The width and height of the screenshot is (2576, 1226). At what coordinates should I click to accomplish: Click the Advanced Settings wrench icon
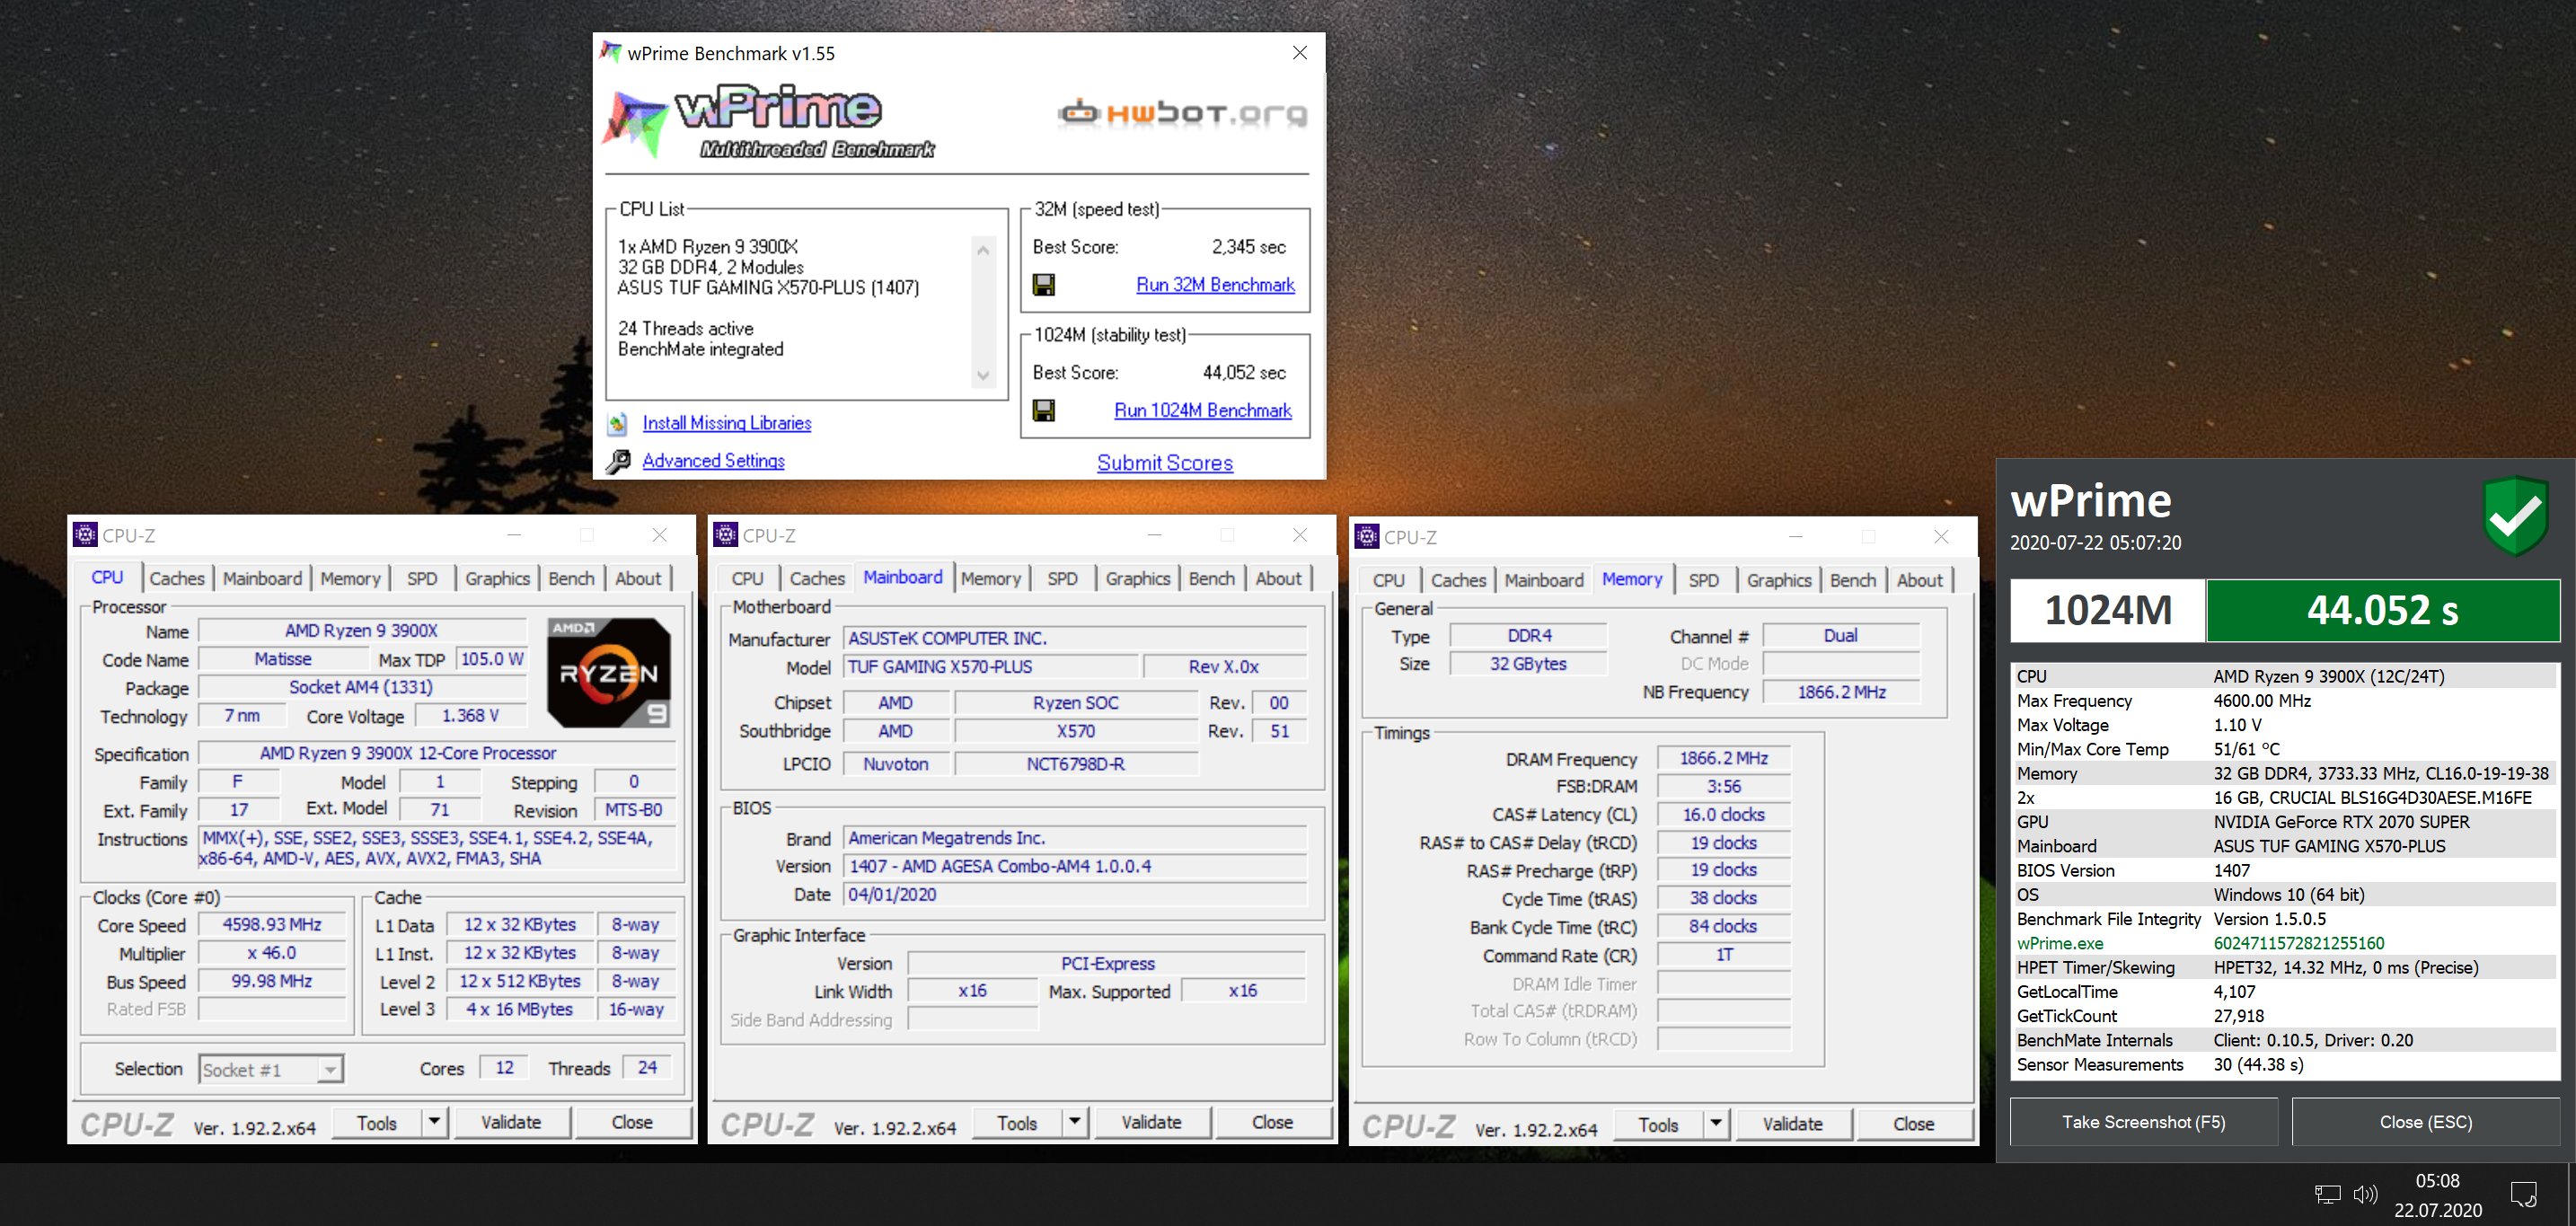pyautogui.click(x=618, y=461)
